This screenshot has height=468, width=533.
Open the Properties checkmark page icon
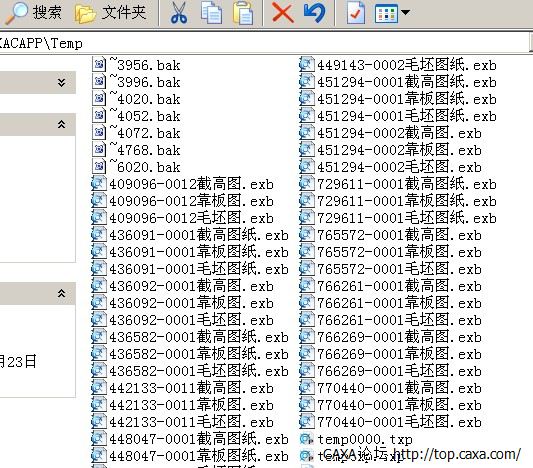pos(356,13)
